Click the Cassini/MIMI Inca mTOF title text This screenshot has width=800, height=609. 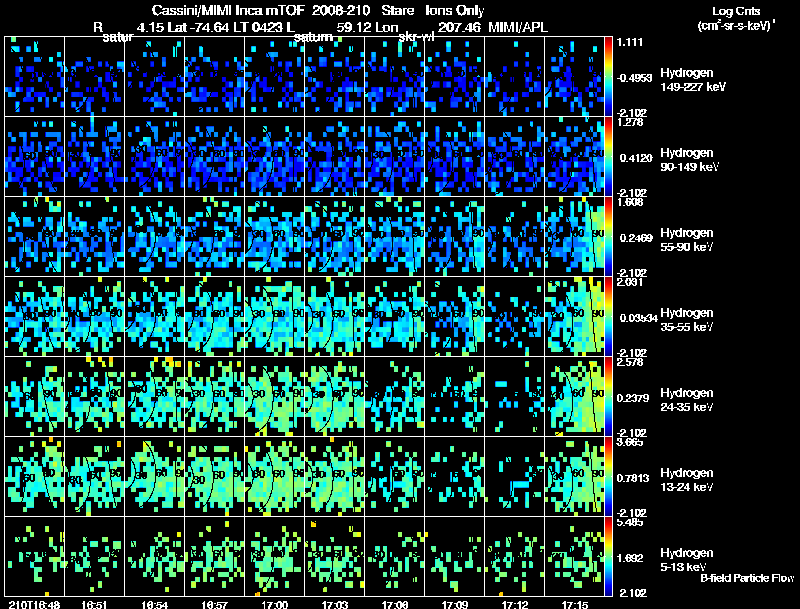tap(228, 10)
